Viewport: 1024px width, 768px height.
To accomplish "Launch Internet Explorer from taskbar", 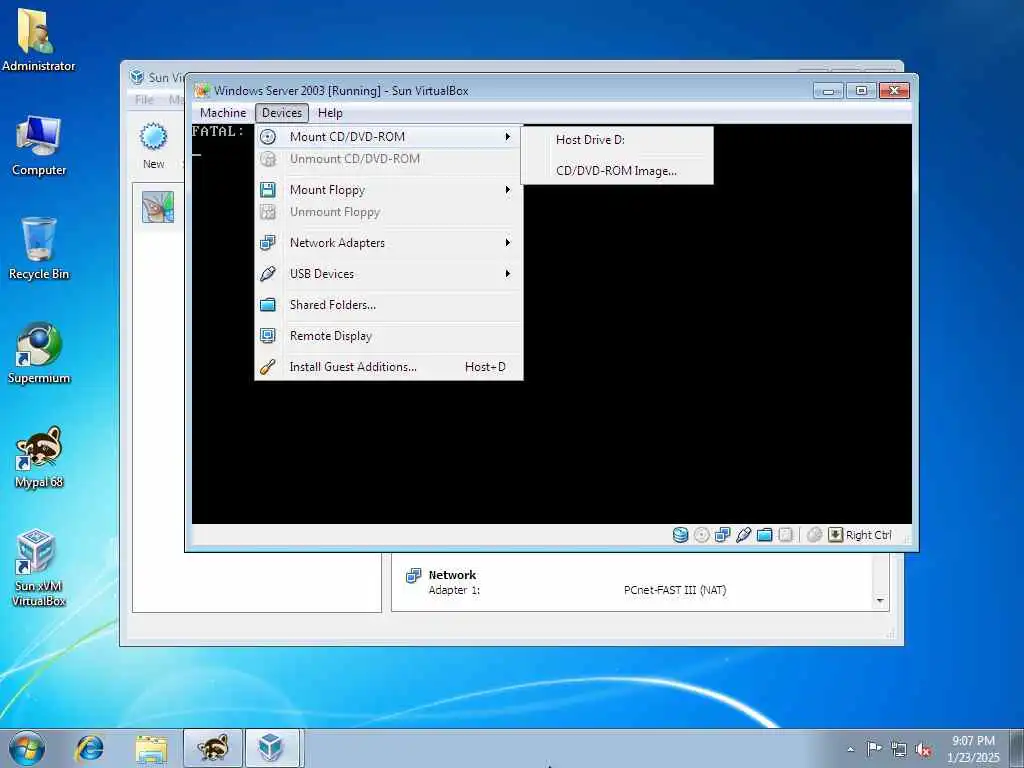I will click(x=89, y=748).
